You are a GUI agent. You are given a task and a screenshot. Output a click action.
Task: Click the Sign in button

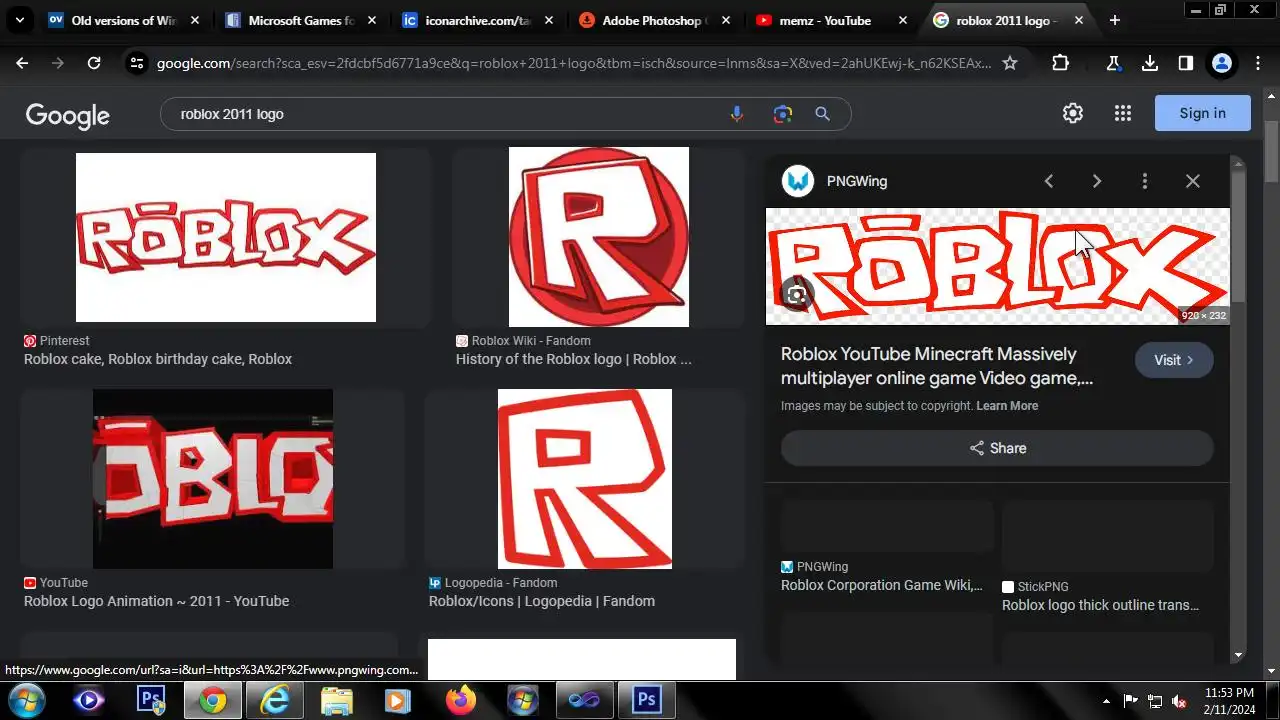(x=1203, y=113)
